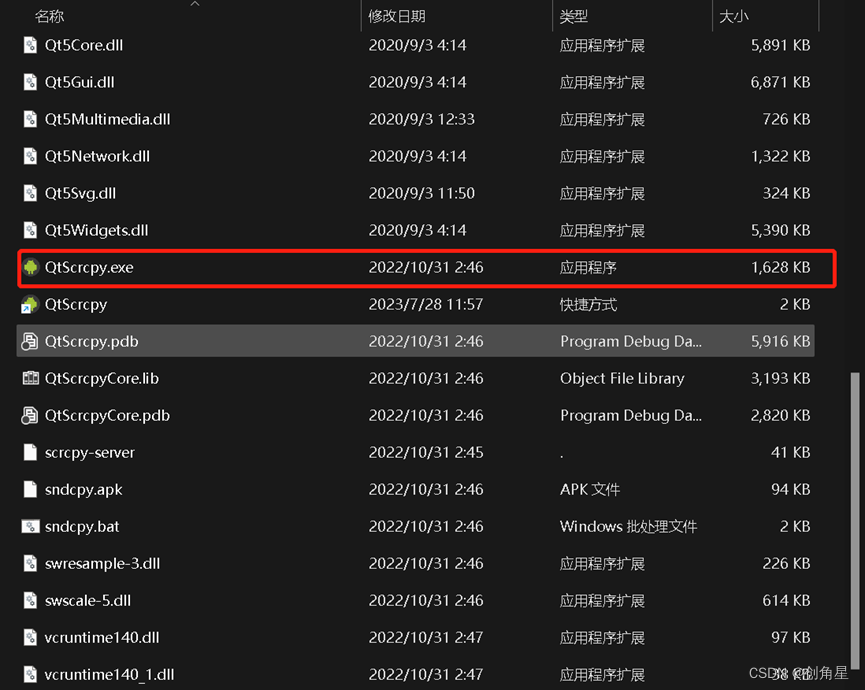Select the file name swresample-3.dll

102,564
